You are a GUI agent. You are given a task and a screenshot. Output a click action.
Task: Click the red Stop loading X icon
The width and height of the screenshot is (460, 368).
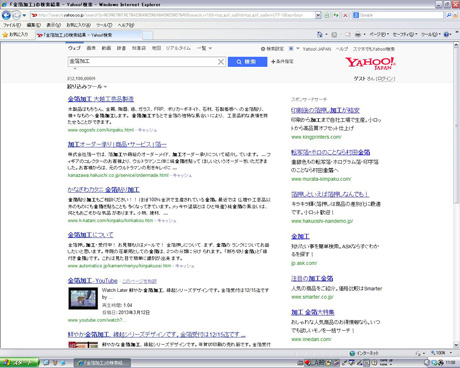coord(345,15)
